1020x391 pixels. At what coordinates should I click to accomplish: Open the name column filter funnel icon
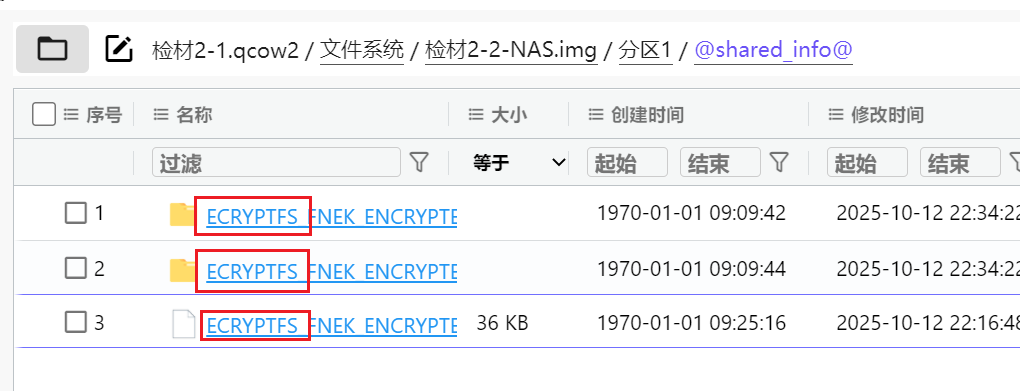(x=420, y=162)
